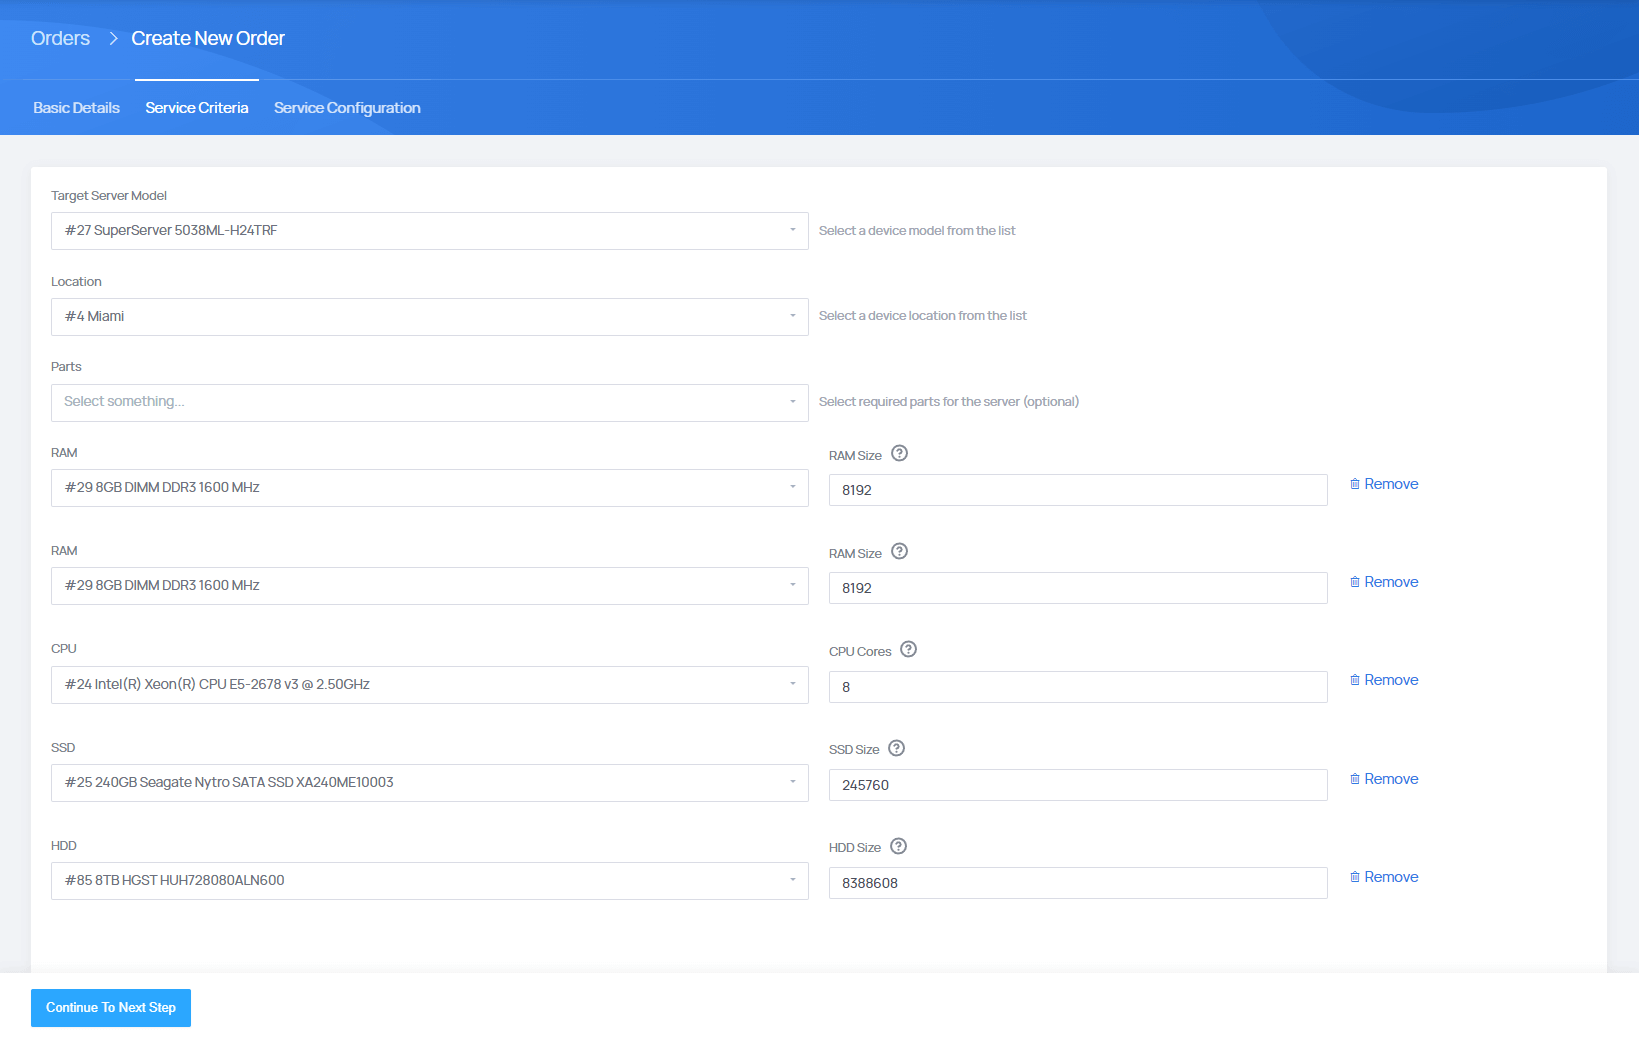Open the HDD dropdown with HGST drive
Image resolution: width=1639 pixels, height=1043 pixels.
click(430, 881)
